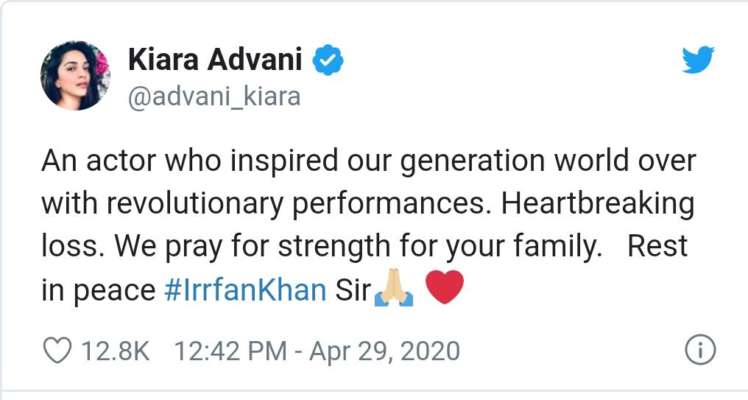Click 'in peace' text before hashtag
The image size is (748, 400).
point(98,290)
